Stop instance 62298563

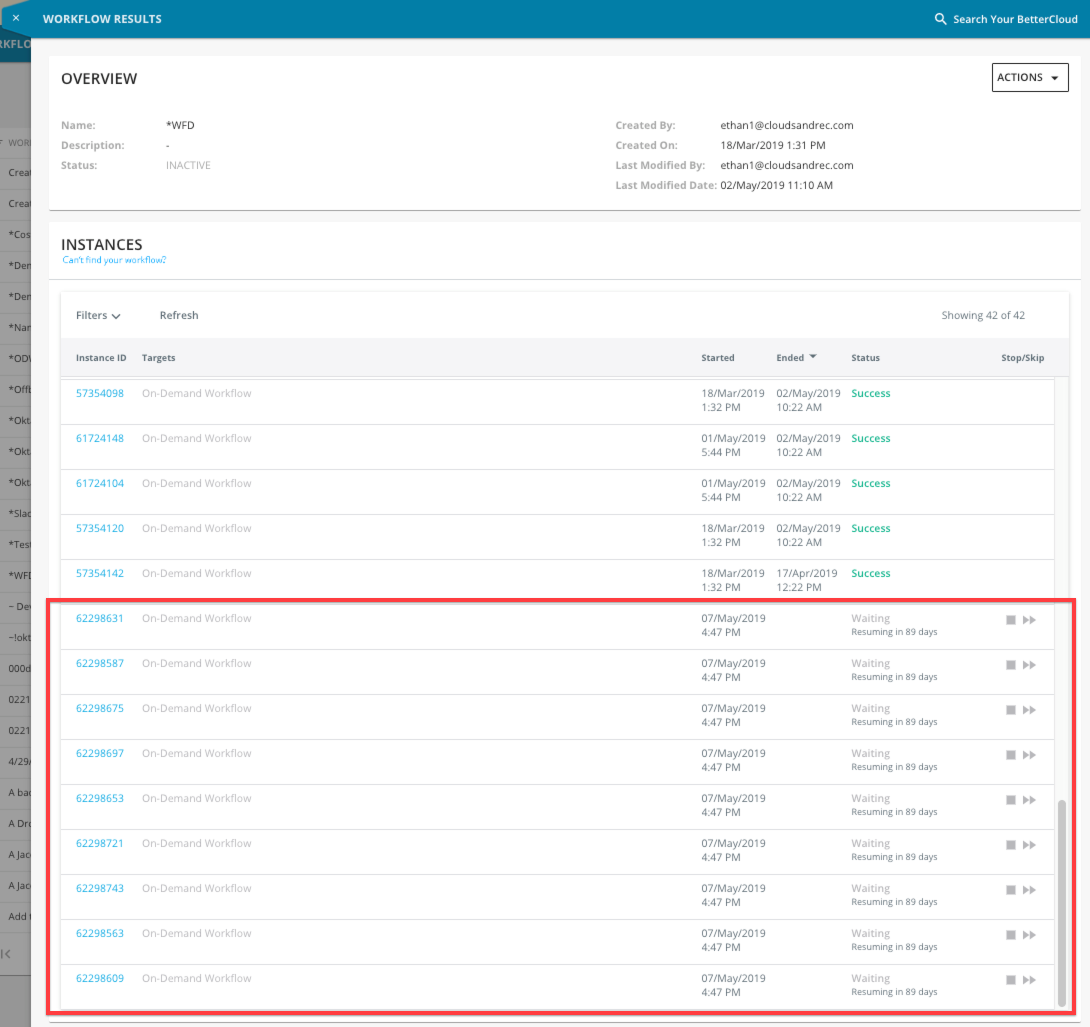[1011, 934]
